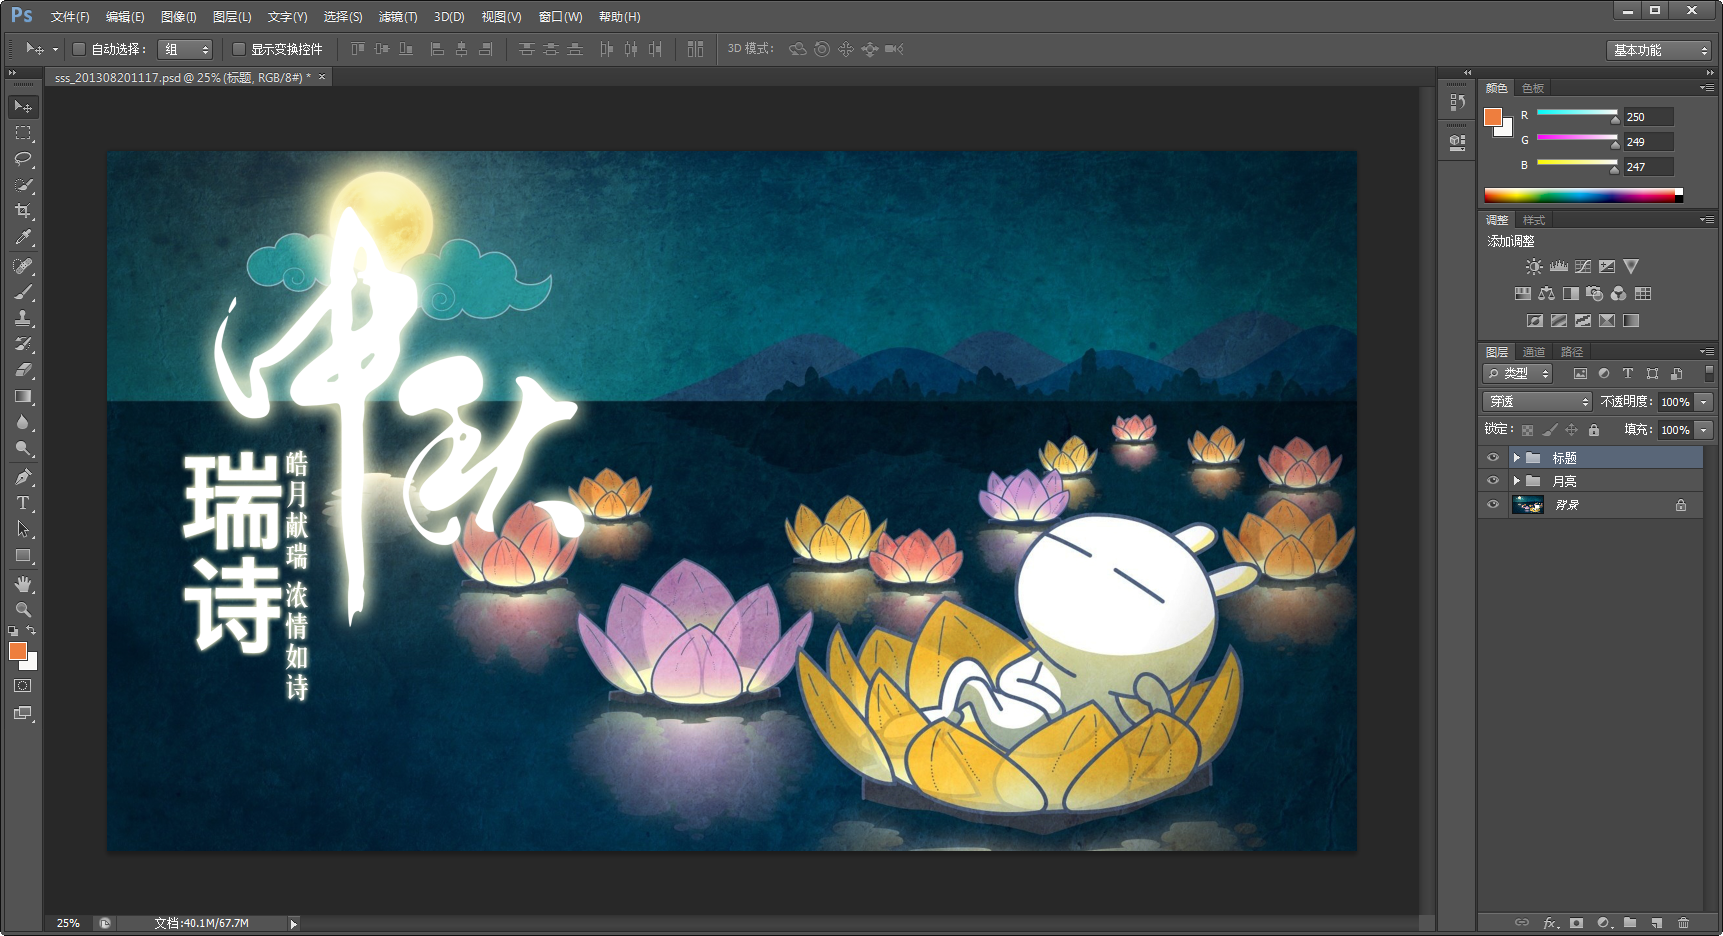Open the 组 auto-select dropdown
This screenshot has height=936, width=1723.
[x=185, y=49]
